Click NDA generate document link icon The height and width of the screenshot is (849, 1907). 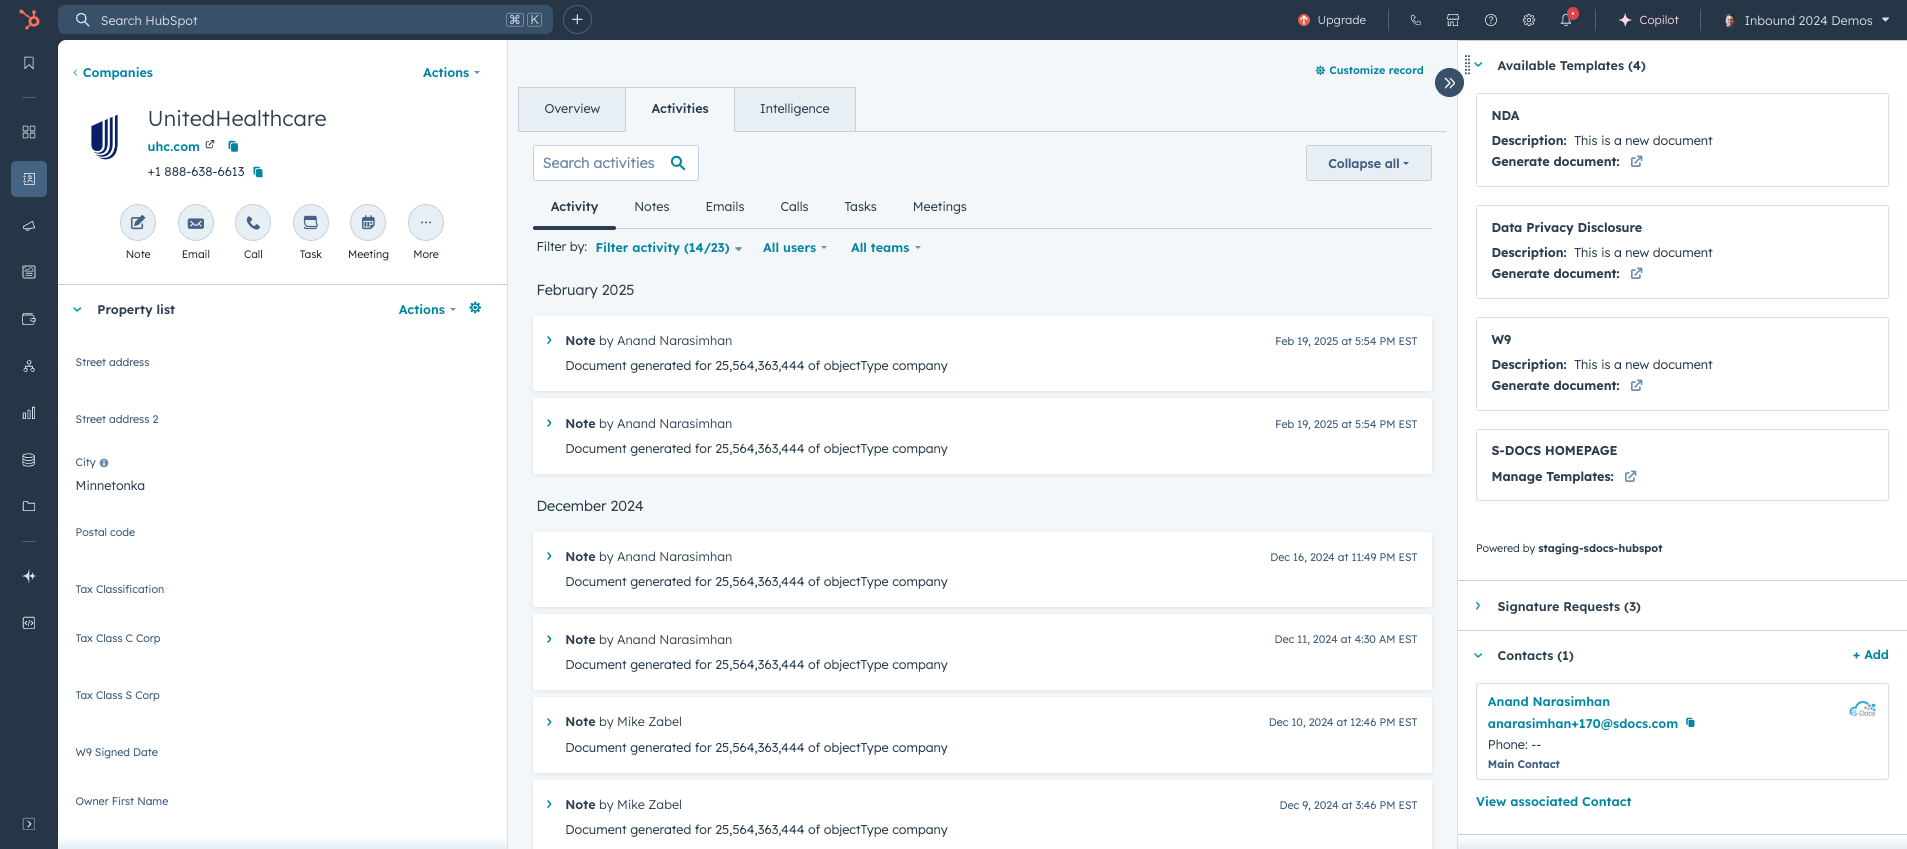[1636, 162]
